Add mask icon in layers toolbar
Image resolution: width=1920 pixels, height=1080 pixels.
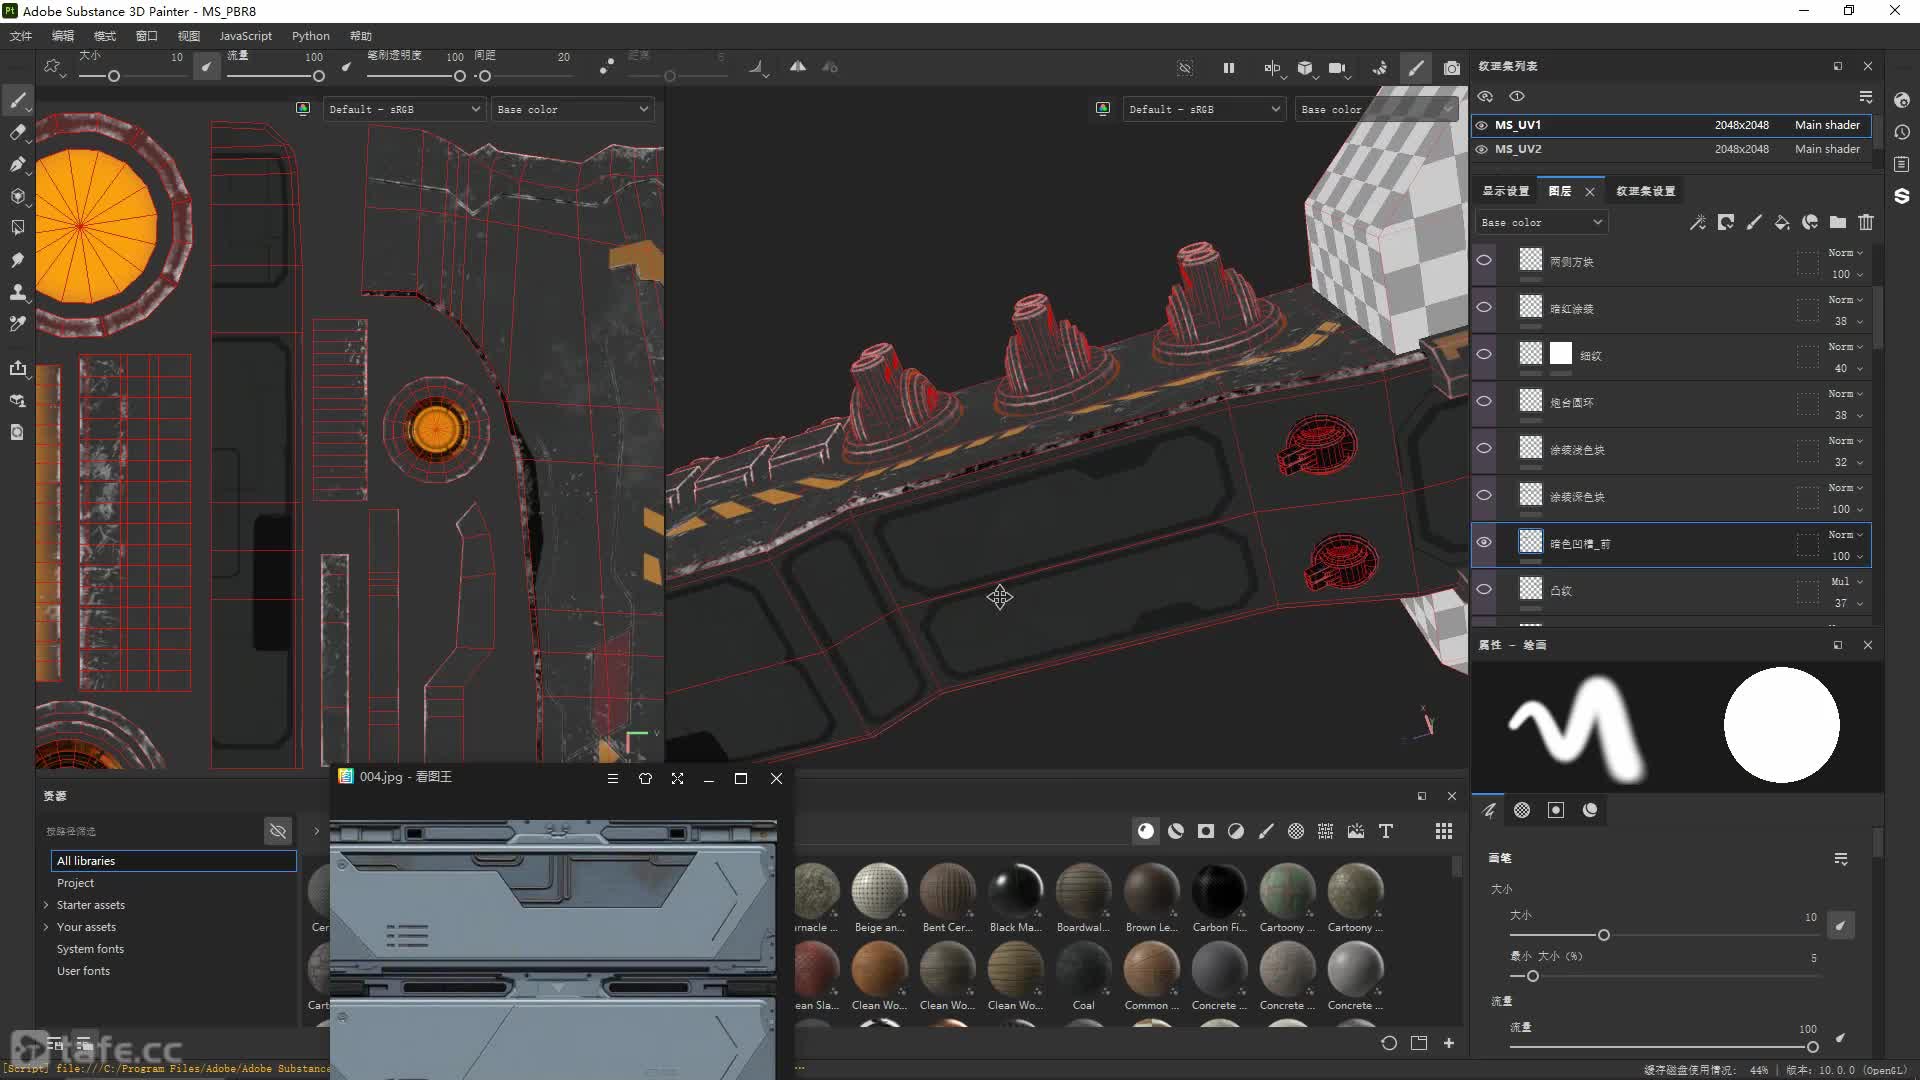[1726, 223]
